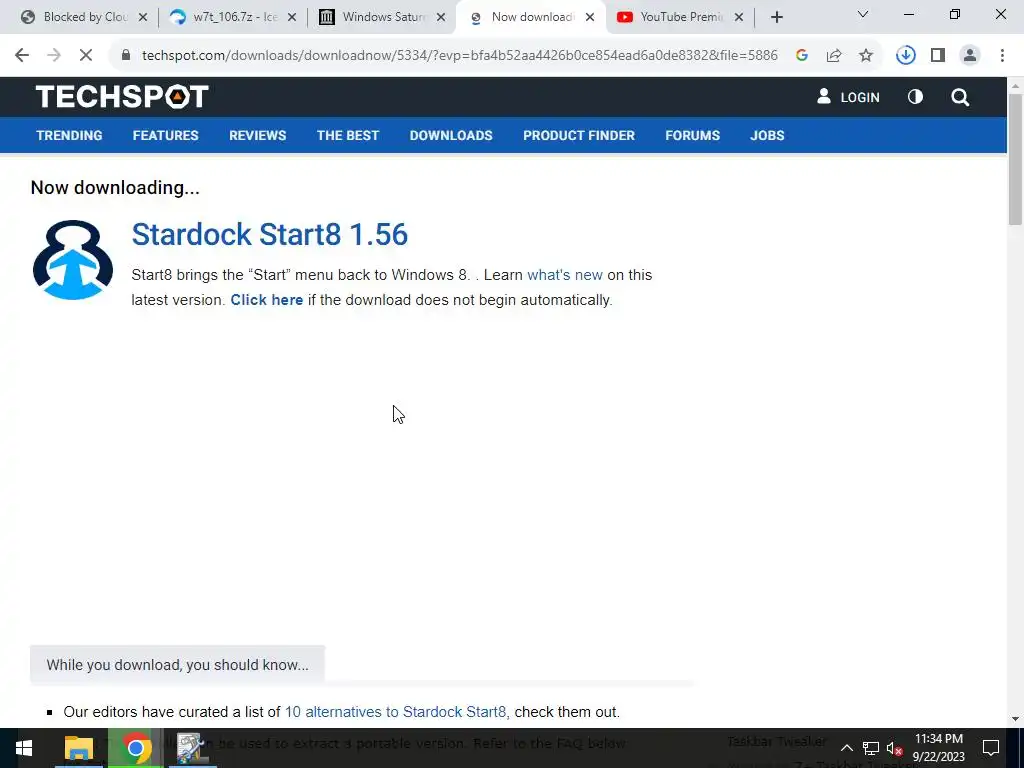Screen dimensions: 1024x768
Task: Open tab search chevron
Action: tap(863, 14)
